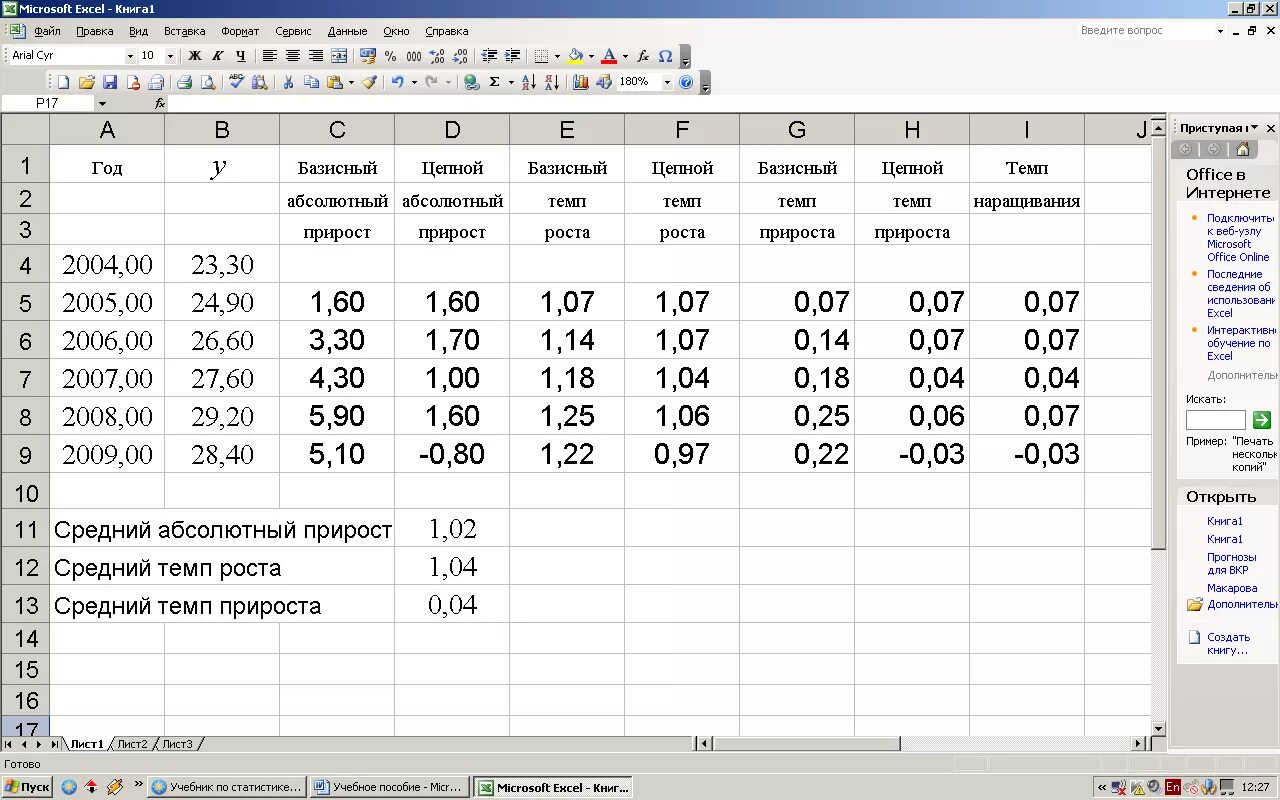
Task: Expand the Name Box dropdown
Action: pos(102,103)
